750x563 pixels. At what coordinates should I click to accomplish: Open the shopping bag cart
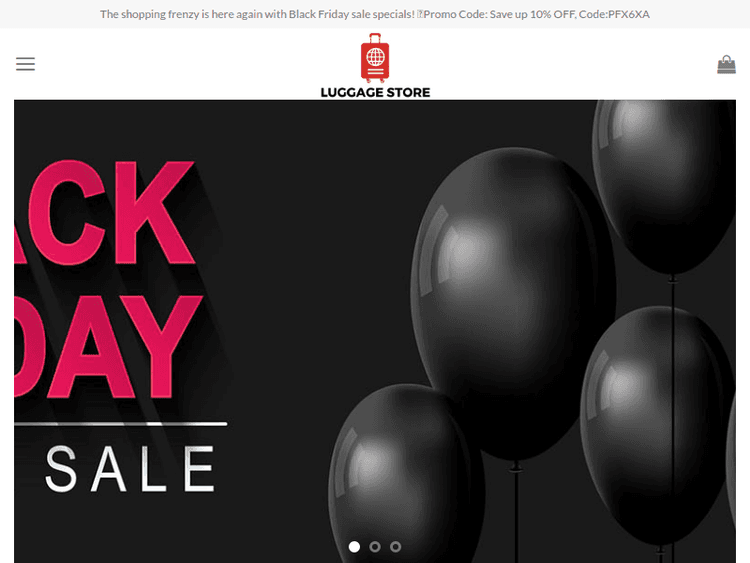pos(726,65)
